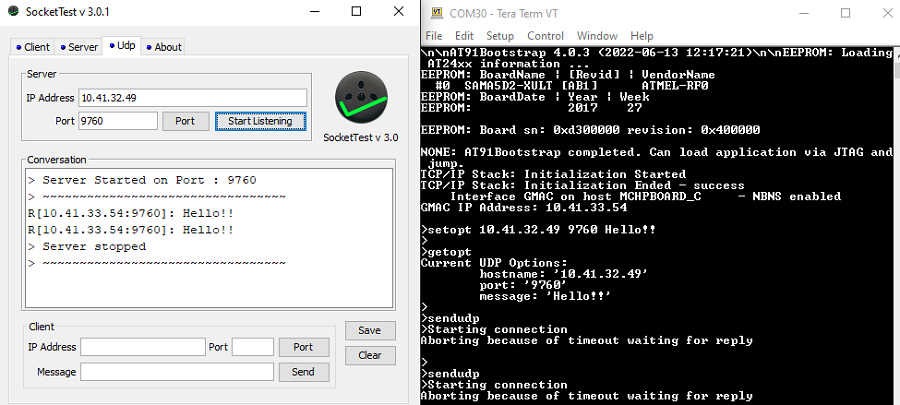Image resolution: width=900 pixels, height=405 pixels.
Task: Click the SocketTest title bar app icon
Action: point(13,11)
